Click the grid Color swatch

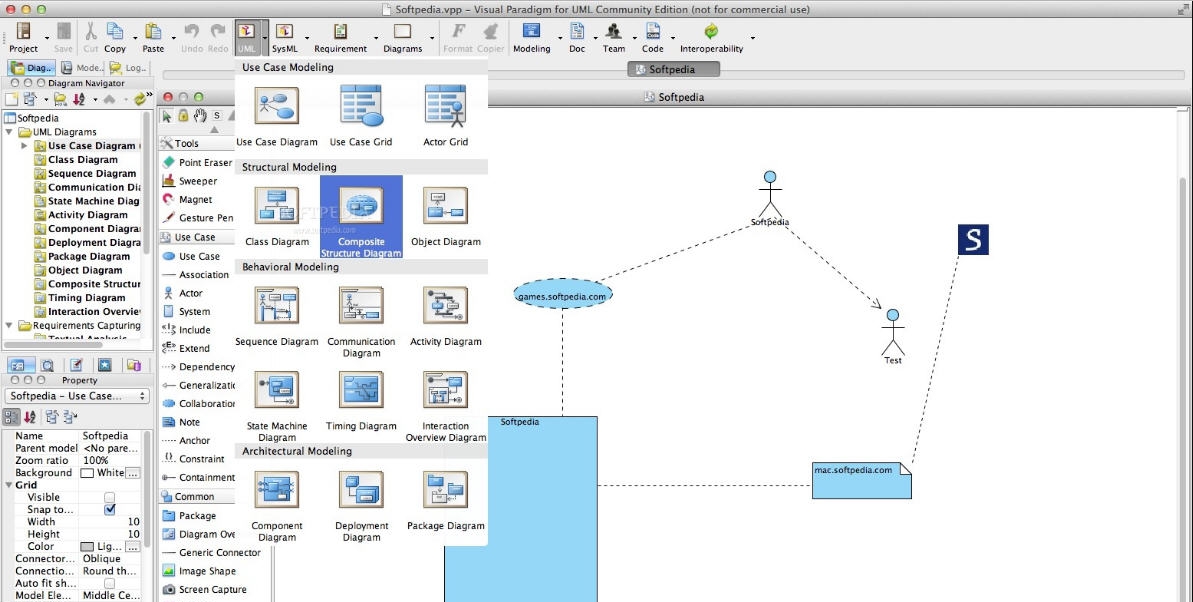click(90, 546)
